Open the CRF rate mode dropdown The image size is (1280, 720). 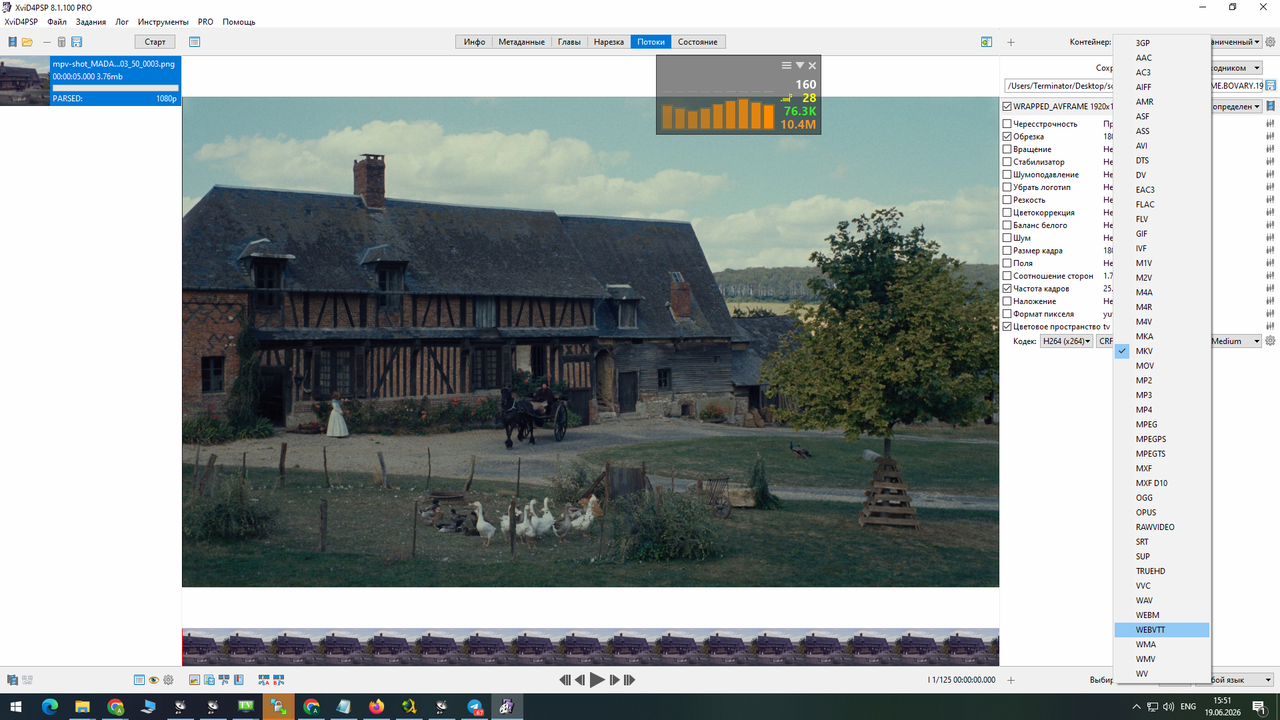click(x=1106, y=341)
